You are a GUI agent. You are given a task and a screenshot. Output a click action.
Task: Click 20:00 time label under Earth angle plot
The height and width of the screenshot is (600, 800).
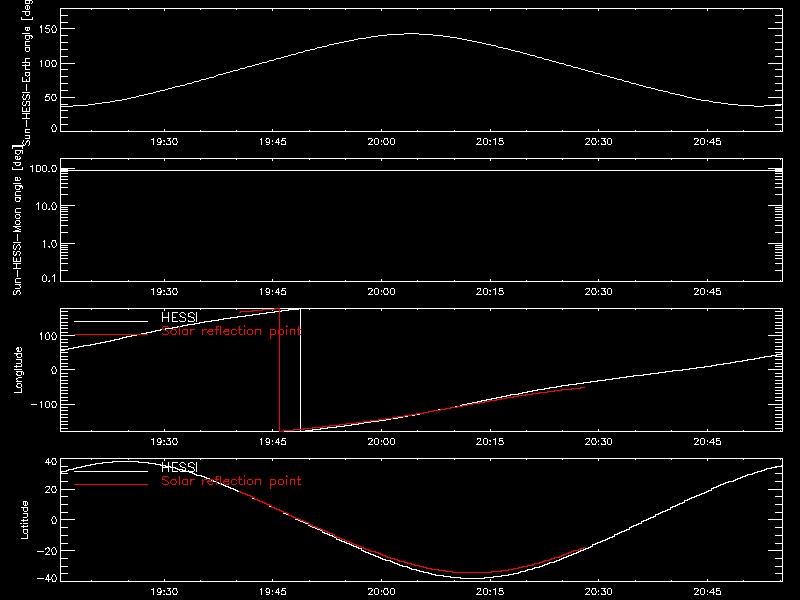pyautogui.click(x=381, y=141)
